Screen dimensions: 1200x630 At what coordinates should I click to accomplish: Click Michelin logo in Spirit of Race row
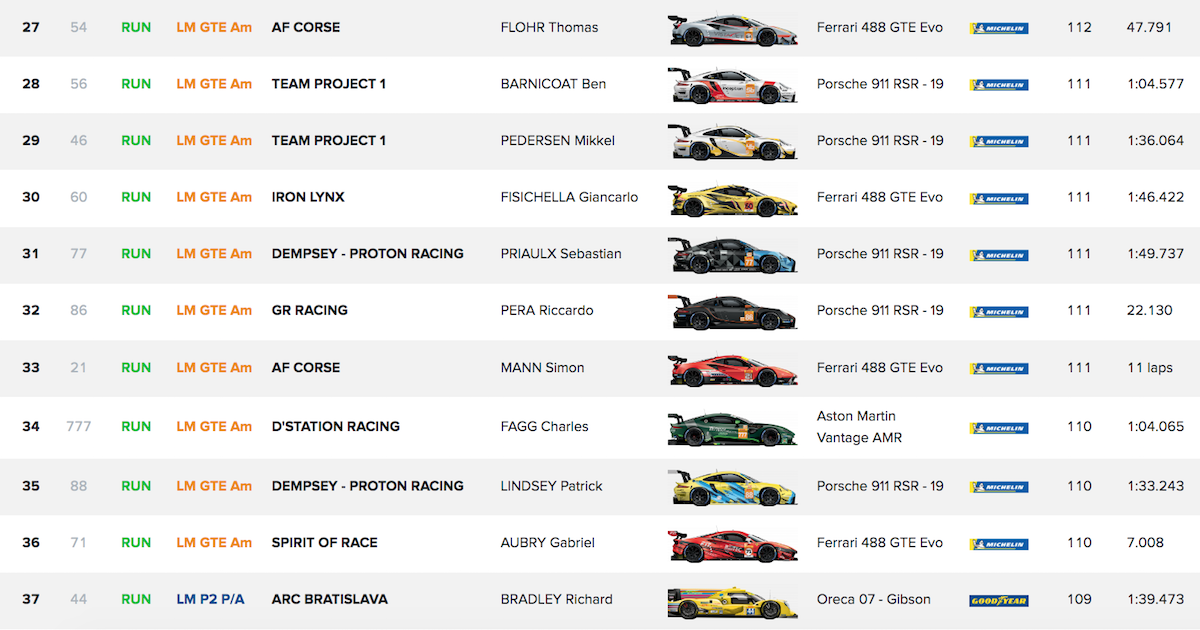(998, 544)
